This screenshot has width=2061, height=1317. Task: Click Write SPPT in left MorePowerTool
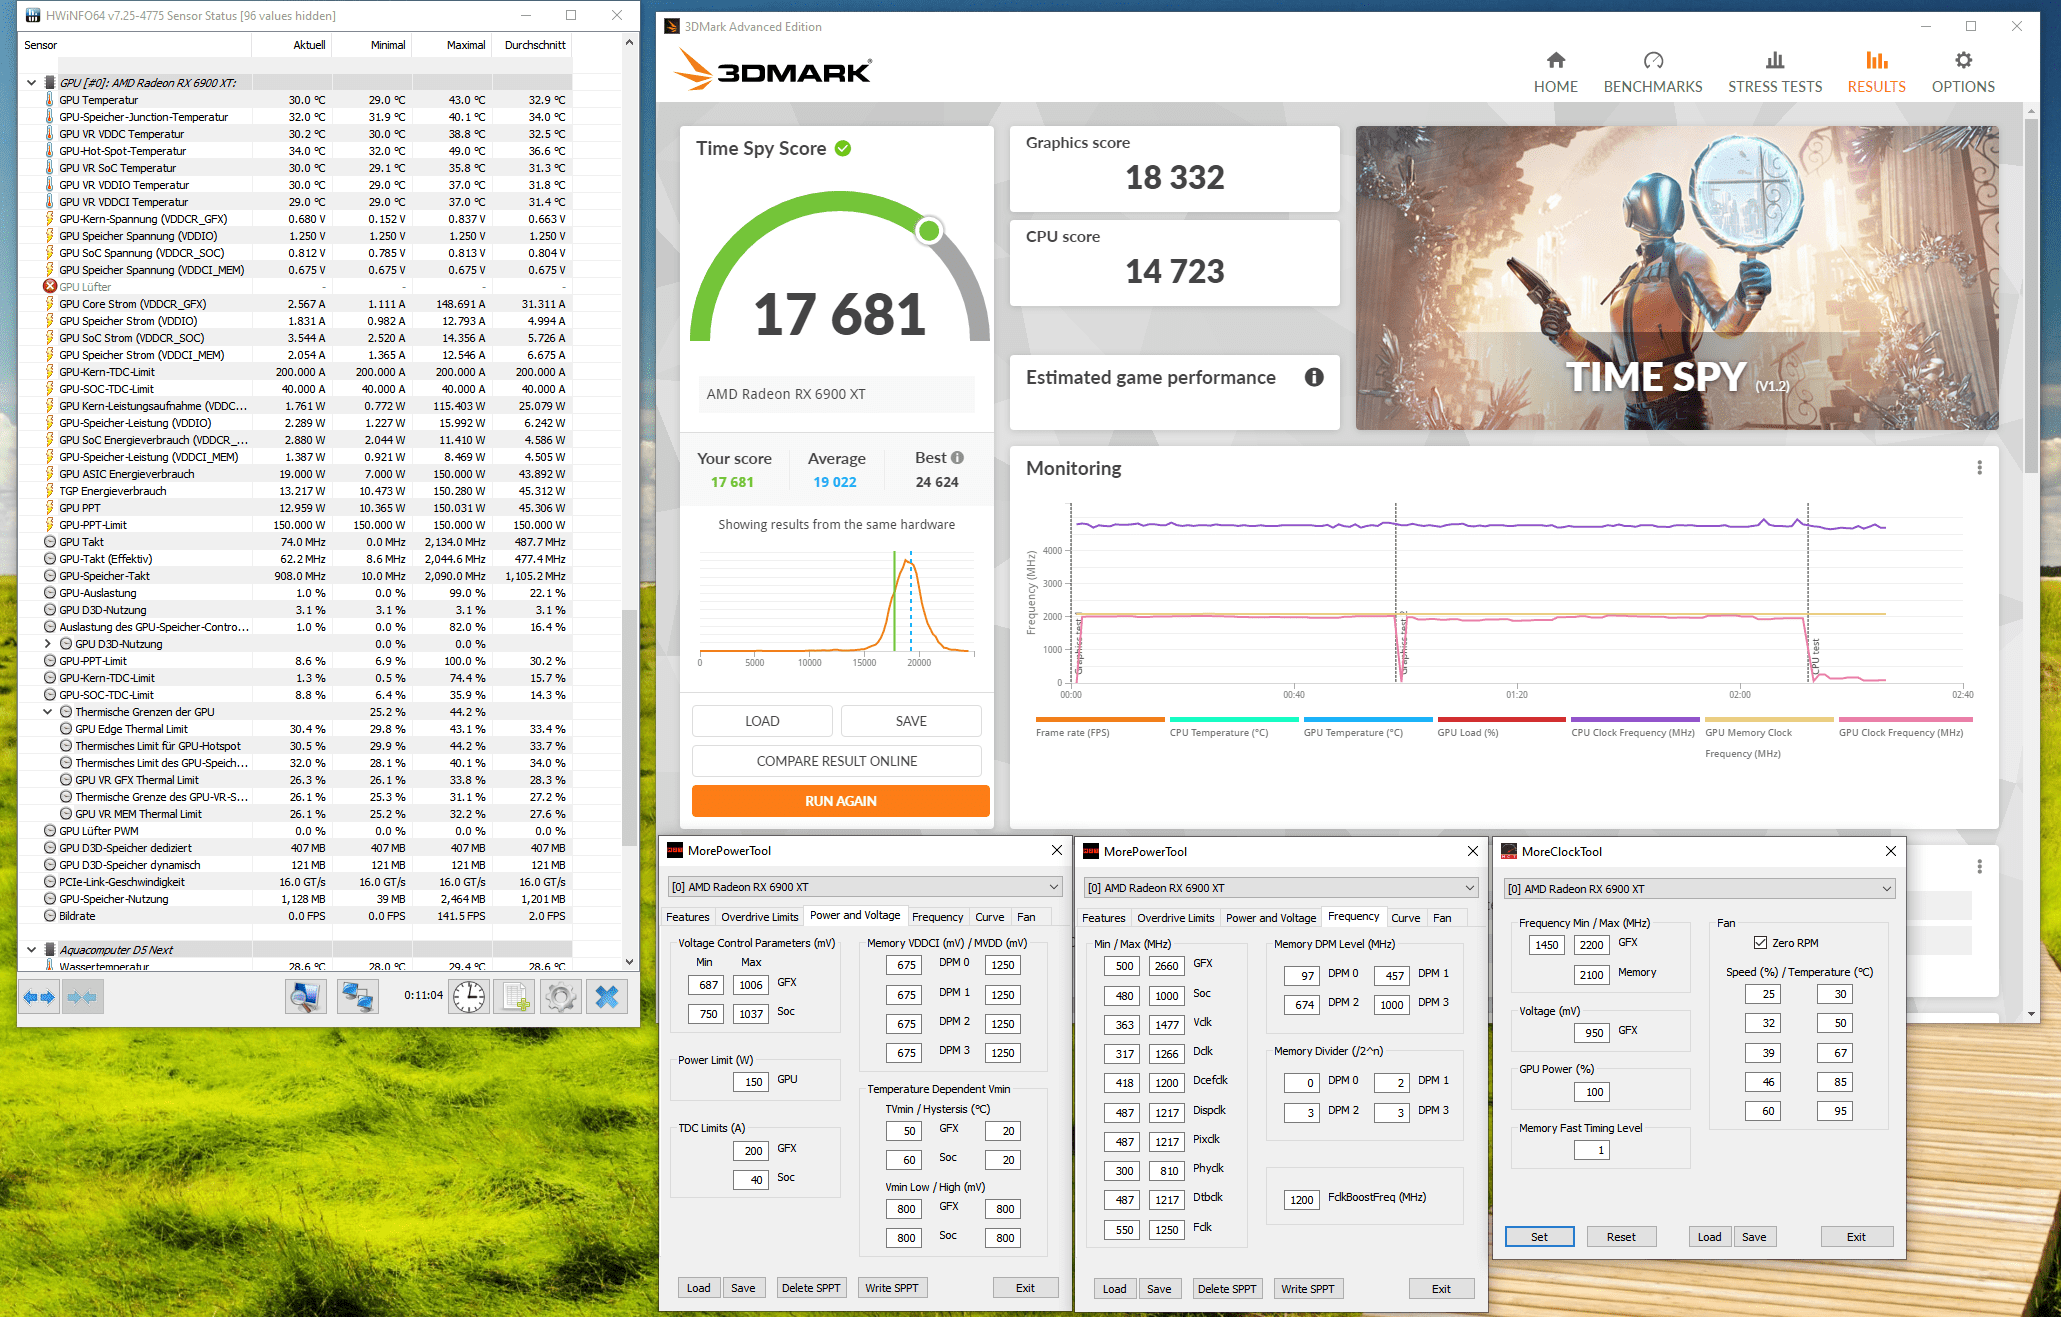892,1288
